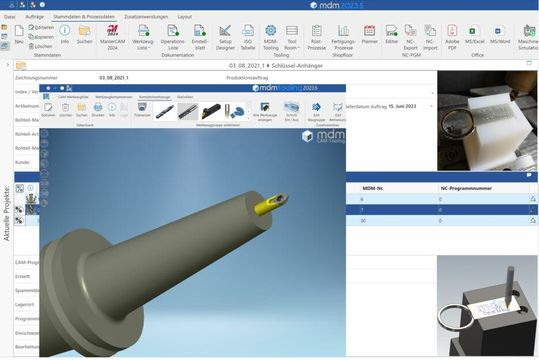Open Toleranzen in tooling window
This screenshot has height=360, width=539.
142,110
